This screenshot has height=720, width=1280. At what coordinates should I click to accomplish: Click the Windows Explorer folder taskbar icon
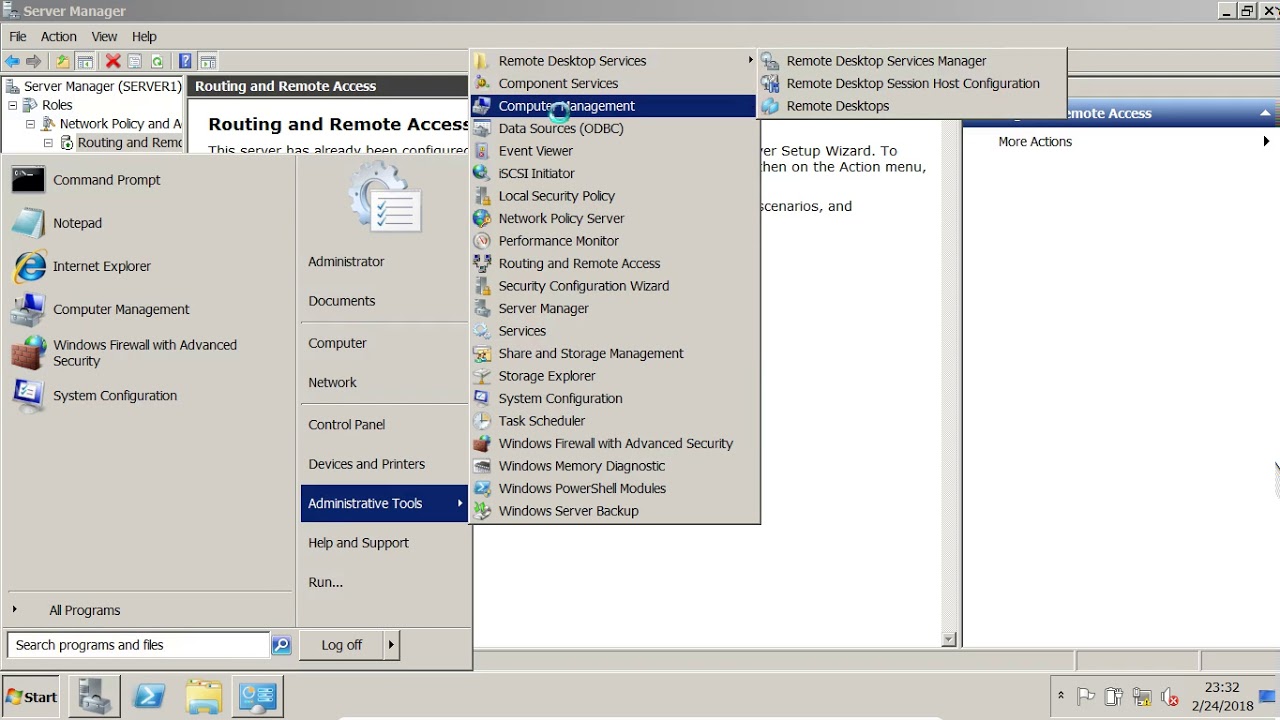click(x=203, y=696)
